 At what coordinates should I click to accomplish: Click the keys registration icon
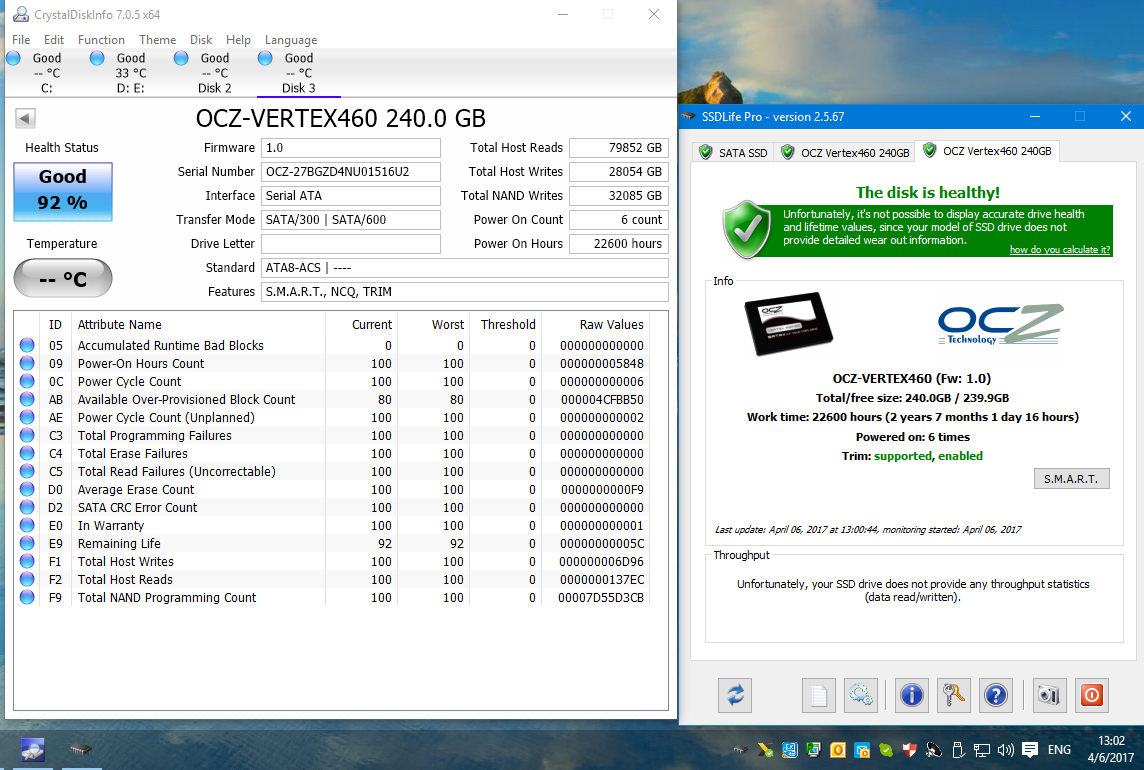point(953,695)
